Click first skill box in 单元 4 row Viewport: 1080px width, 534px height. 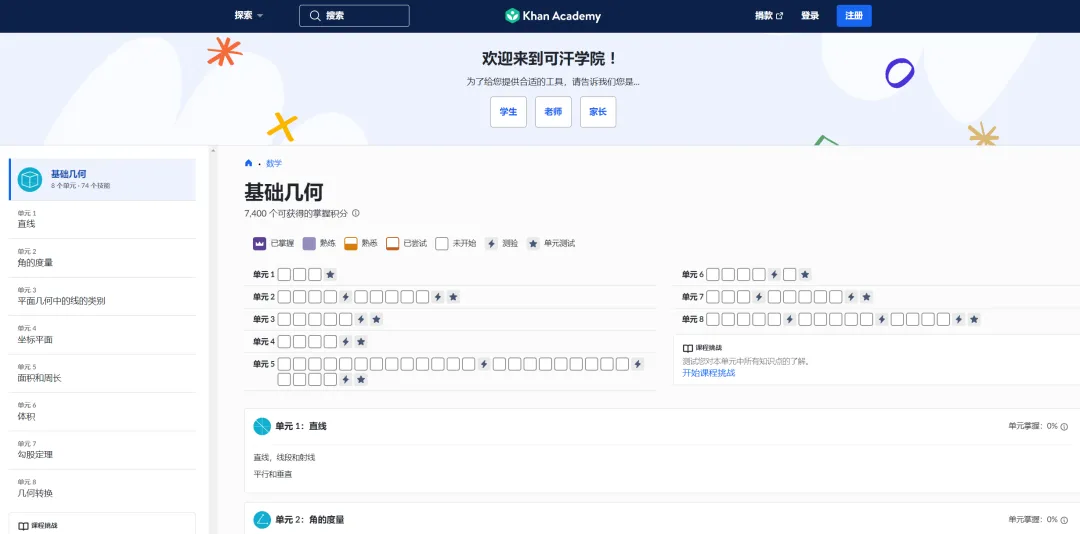click(x=284, y=341)
